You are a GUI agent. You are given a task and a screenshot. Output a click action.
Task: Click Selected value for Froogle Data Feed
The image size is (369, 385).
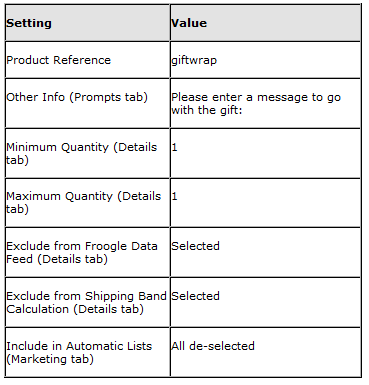tap(195, 246)
